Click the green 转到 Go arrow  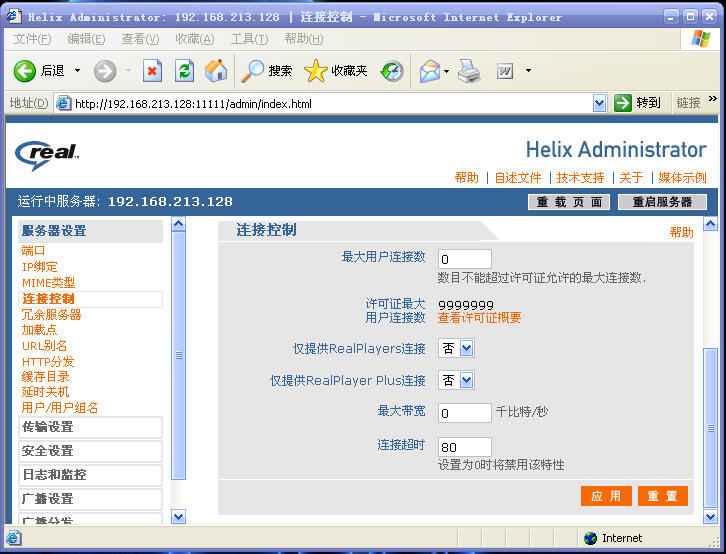(622, 103)
